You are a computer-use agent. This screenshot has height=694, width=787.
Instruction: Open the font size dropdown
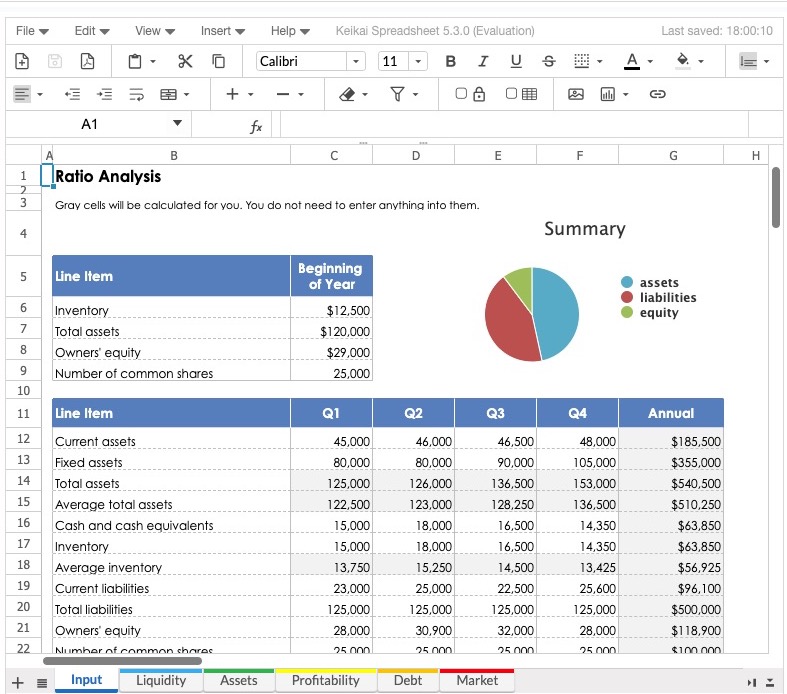pyautogui.click(x=418, y=61)
